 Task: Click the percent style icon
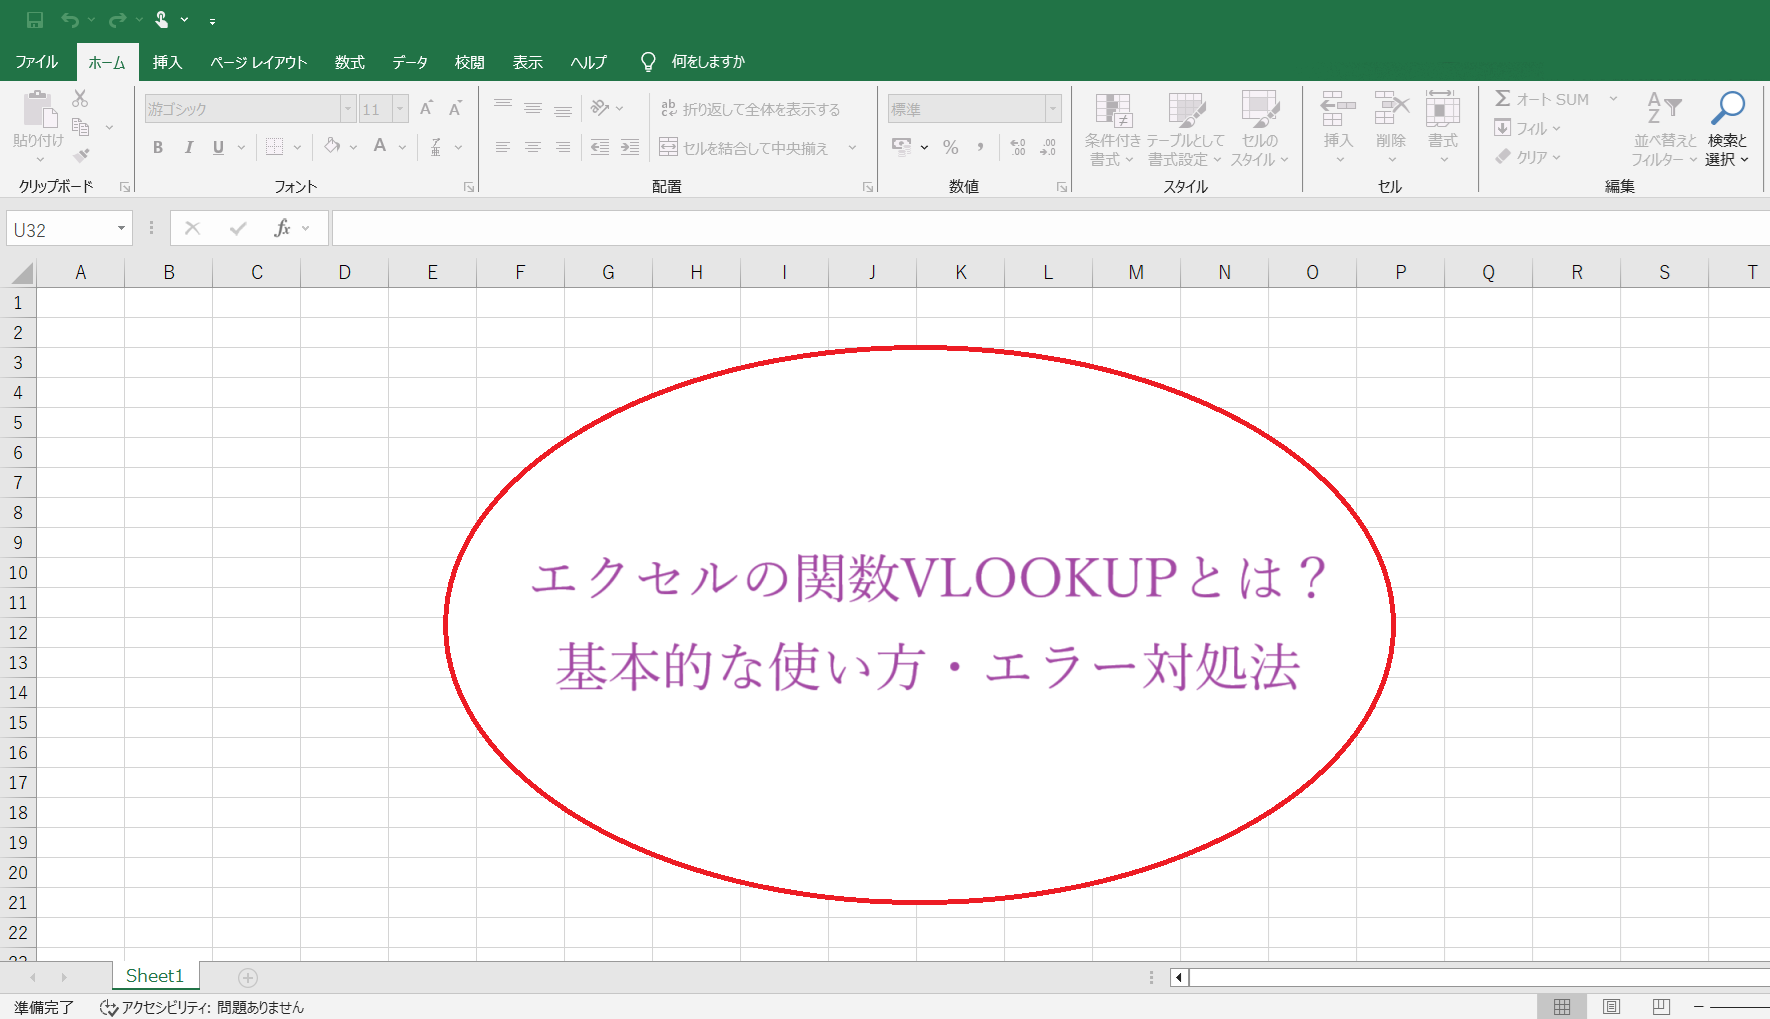[950, 147]
